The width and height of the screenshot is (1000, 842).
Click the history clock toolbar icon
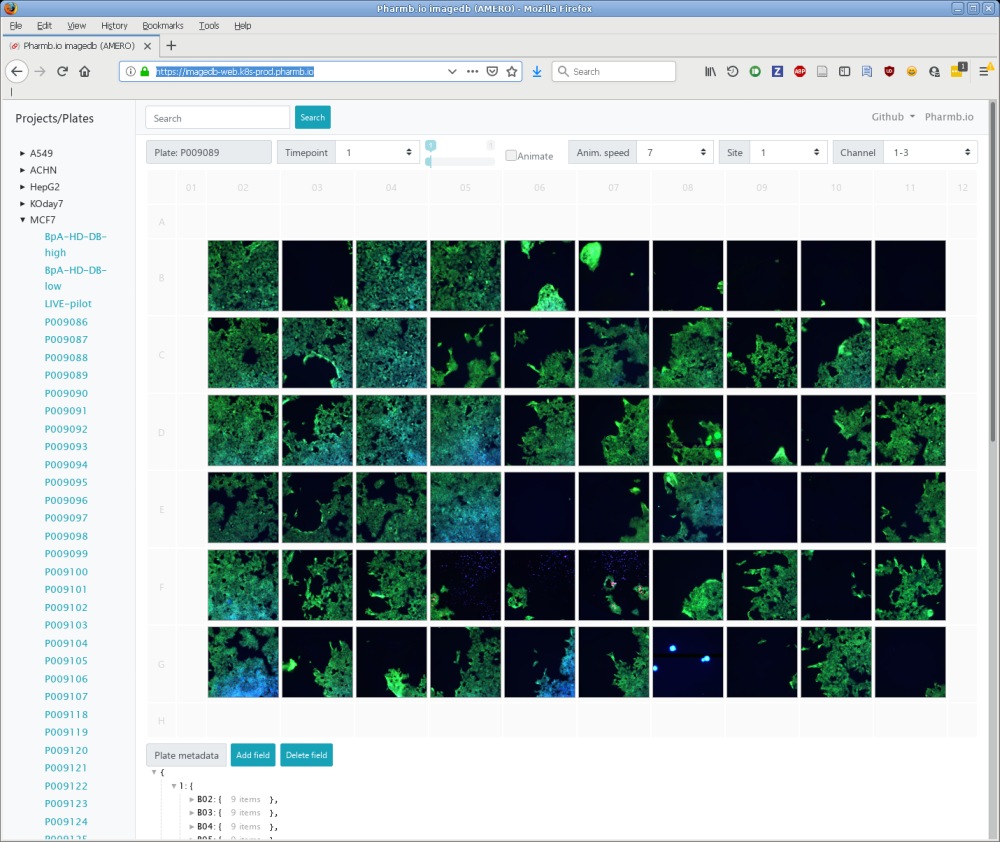point(732,71)
